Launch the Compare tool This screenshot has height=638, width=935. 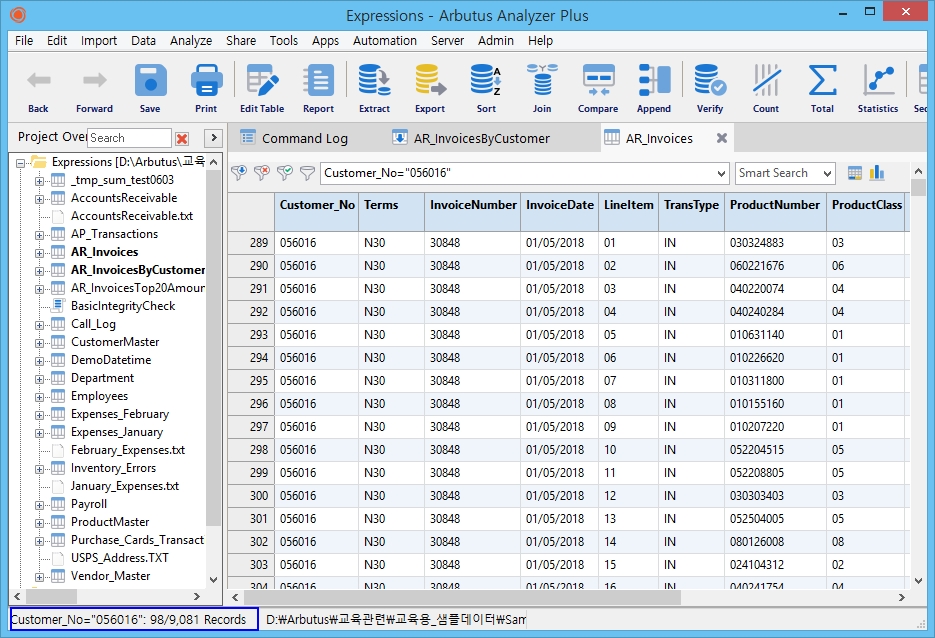point(598,87)
